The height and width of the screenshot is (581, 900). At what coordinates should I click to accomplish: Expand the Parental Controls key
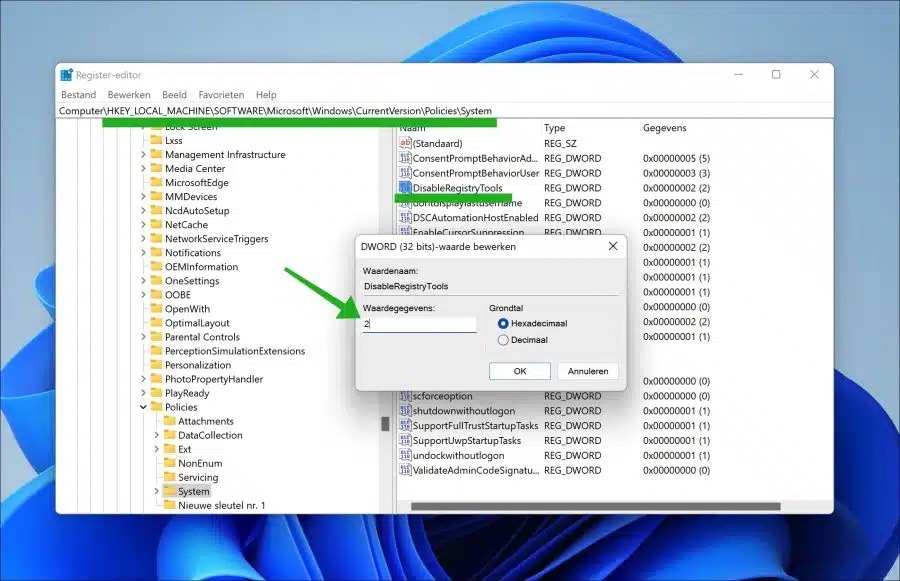click(143, 337)
